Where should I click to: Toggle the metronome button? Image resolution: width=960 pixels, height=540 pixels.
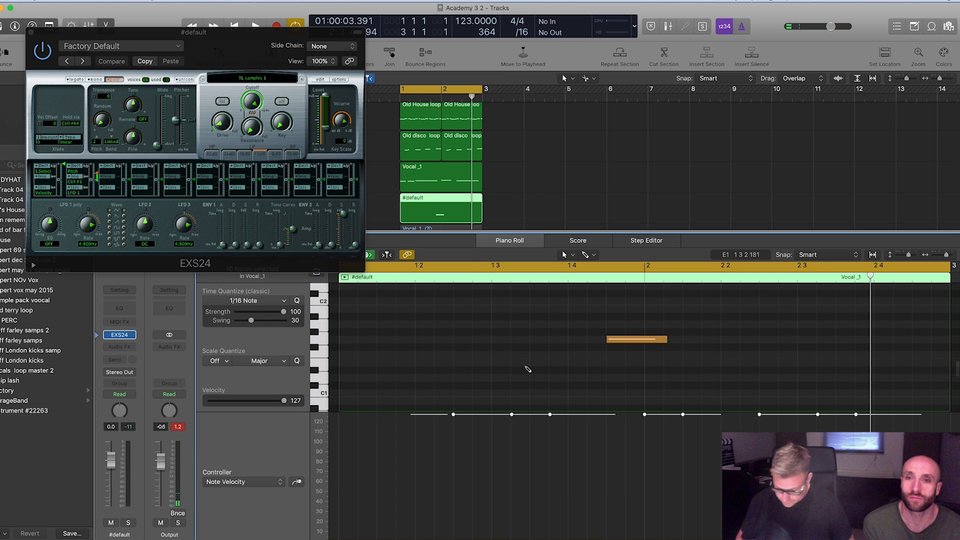741,26
